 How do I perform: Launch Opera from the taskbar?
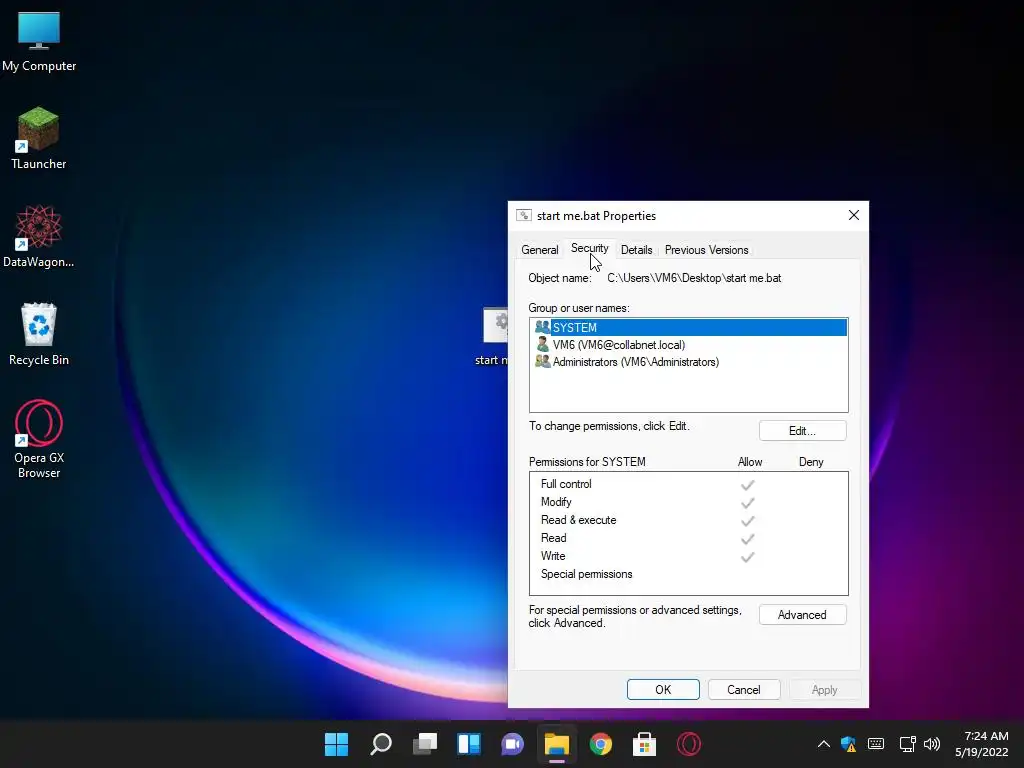(x=689, y=744)
